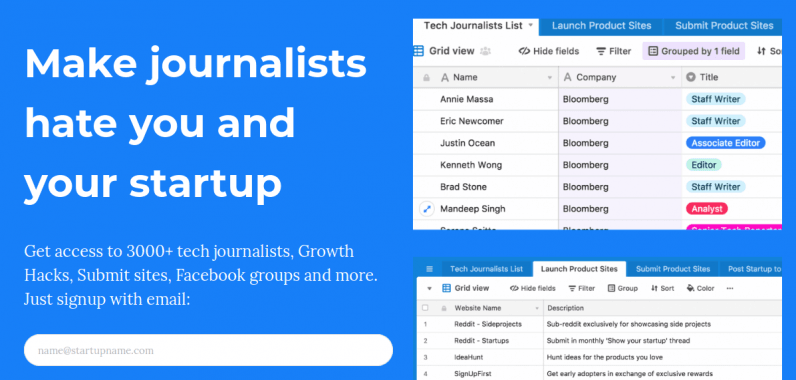Open the three-dots more options menu
Viewport: 796px width, 380px height.
(x=730, y=288)
